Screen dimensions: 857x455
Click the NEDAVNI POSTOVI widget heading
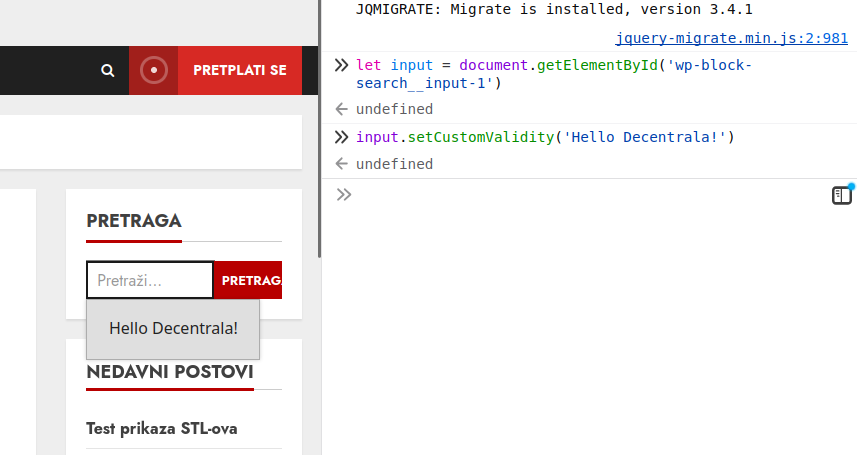170,372
